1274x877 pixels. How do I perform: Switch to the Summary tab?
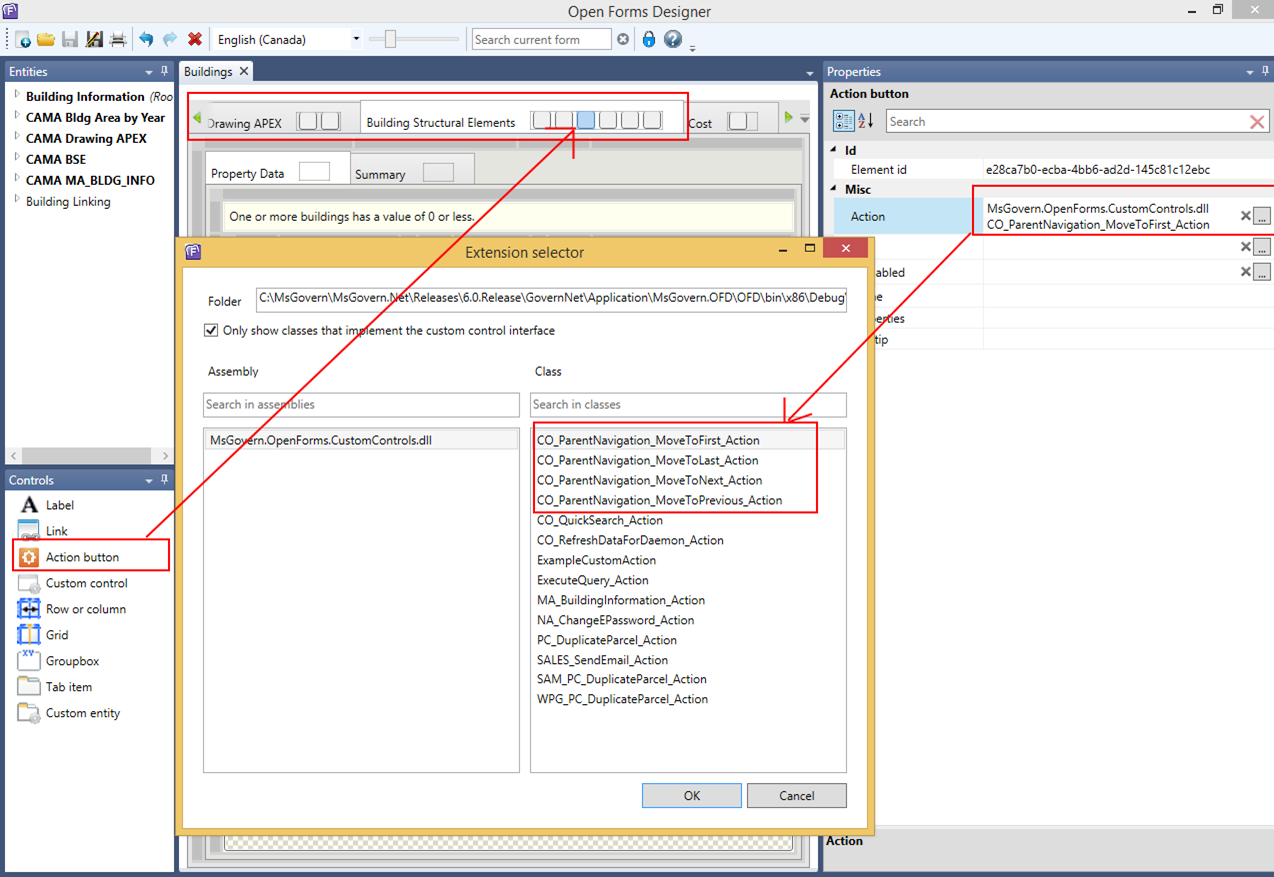click(x=380, y=174)
